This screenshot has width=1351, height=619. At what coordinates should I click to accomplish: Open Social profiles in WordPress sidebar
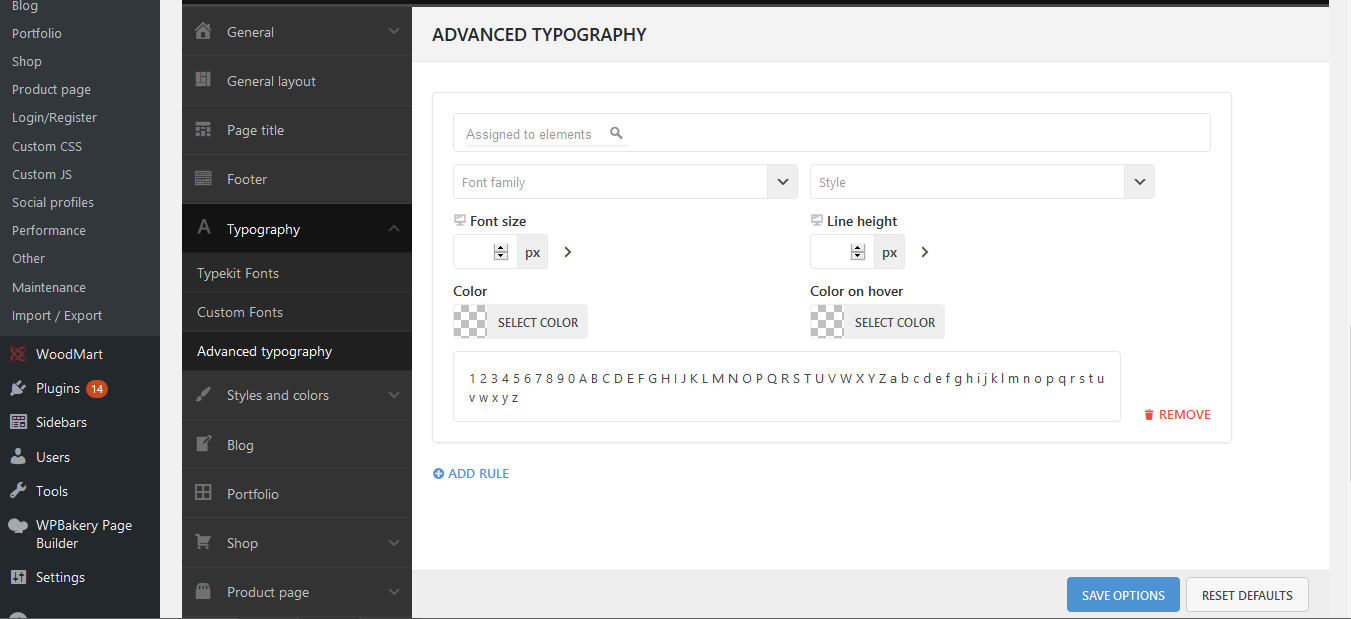pos(53,202)
